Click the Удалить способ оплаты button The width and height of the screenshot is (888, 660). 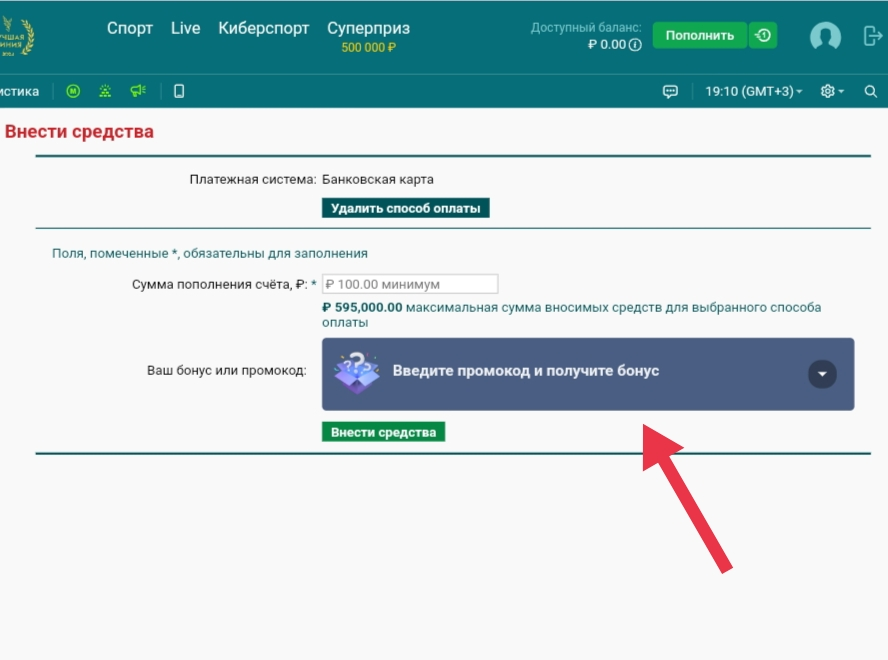(x=405, y=208)
